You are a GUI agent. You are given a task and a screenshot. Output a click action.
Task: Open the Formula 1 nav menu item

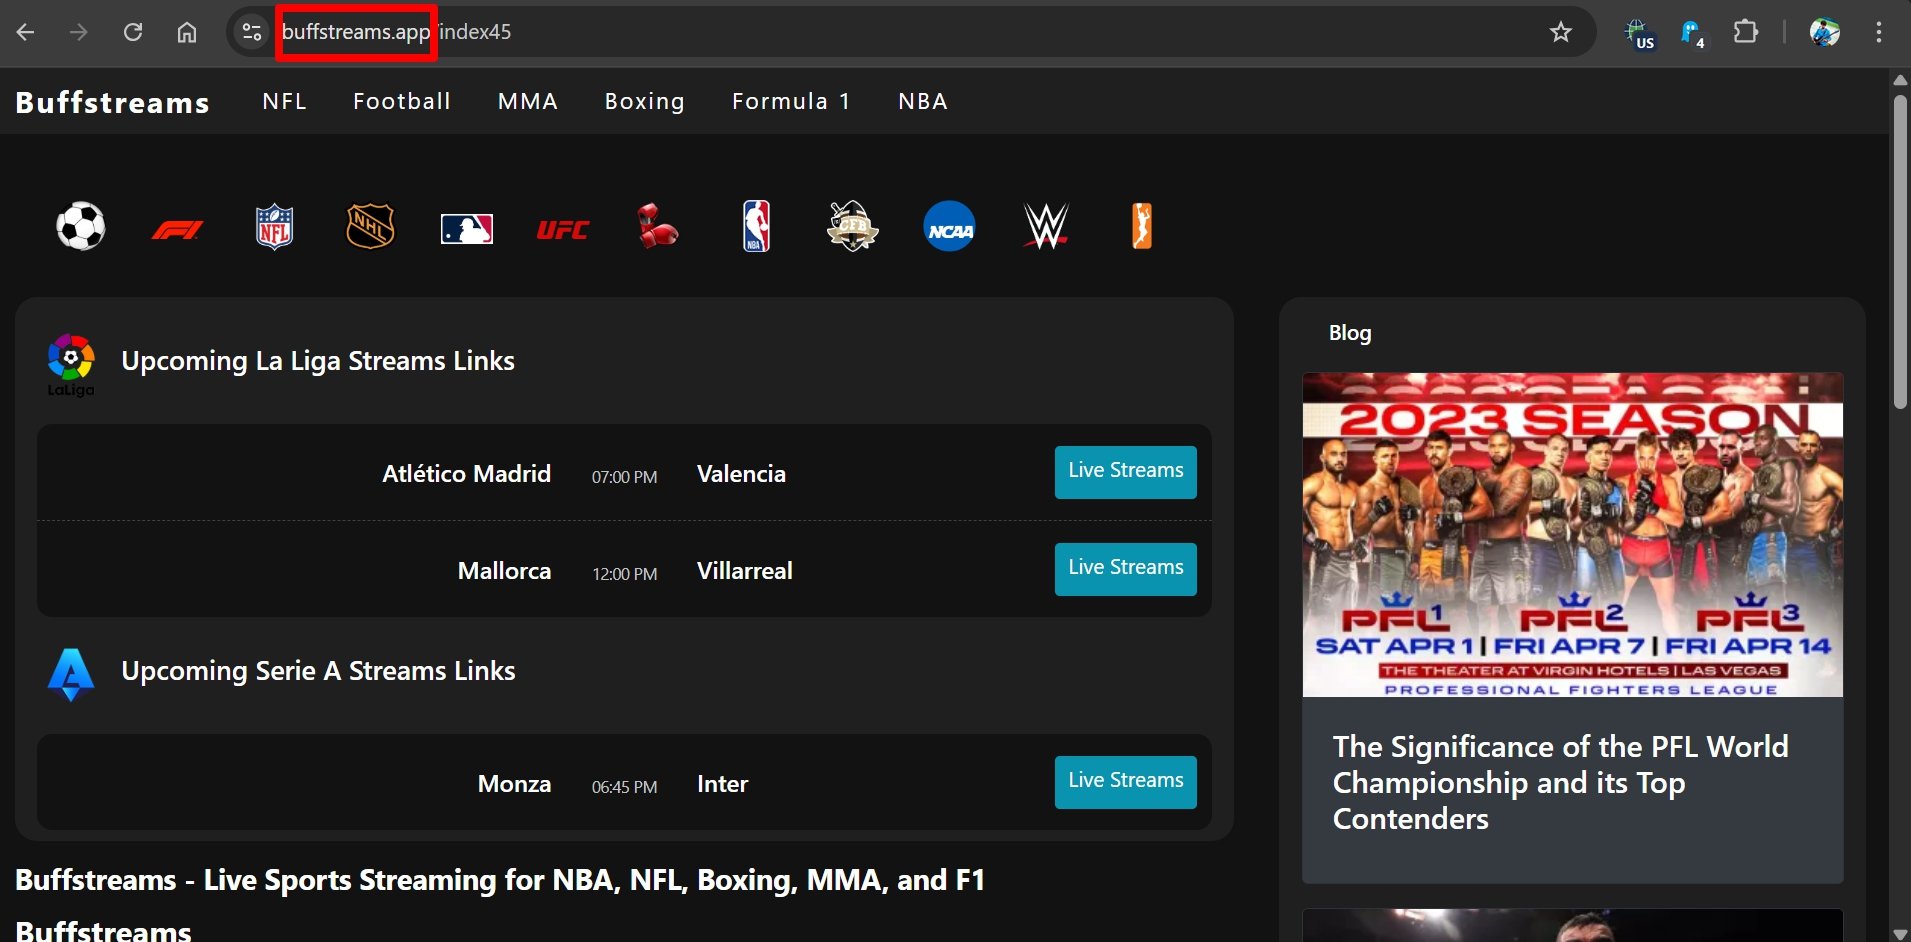click(x=791, y=101)
